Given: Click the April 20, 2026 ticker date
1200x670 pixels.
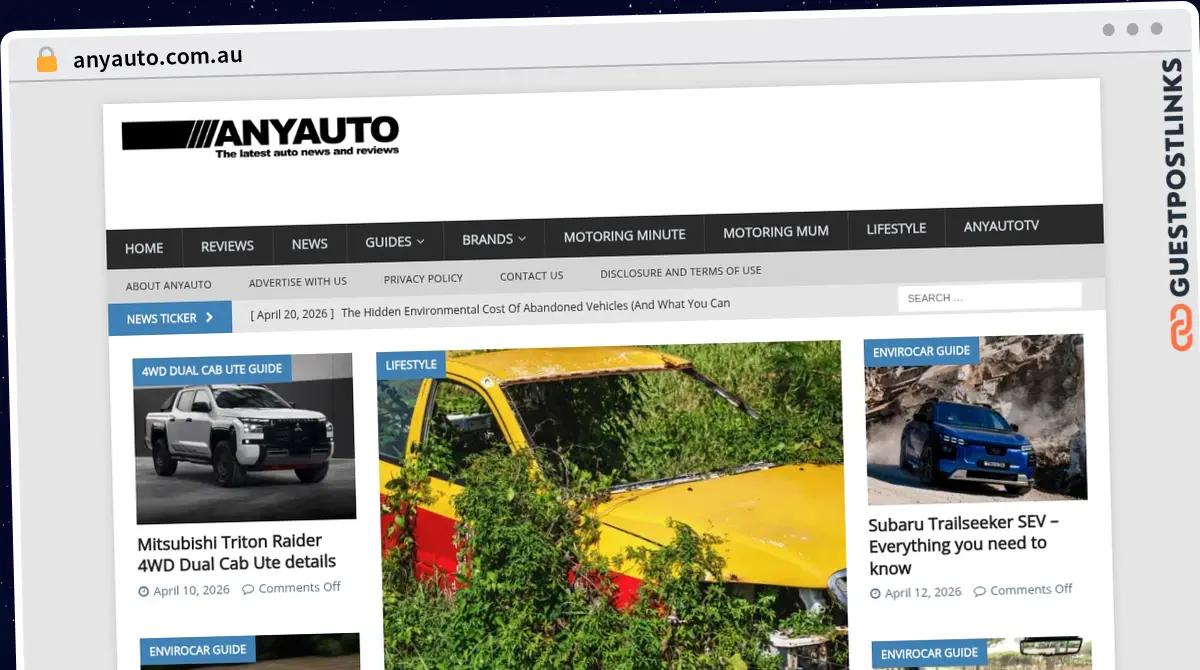Looking at the screenshot, I should (x=292, y=314).
